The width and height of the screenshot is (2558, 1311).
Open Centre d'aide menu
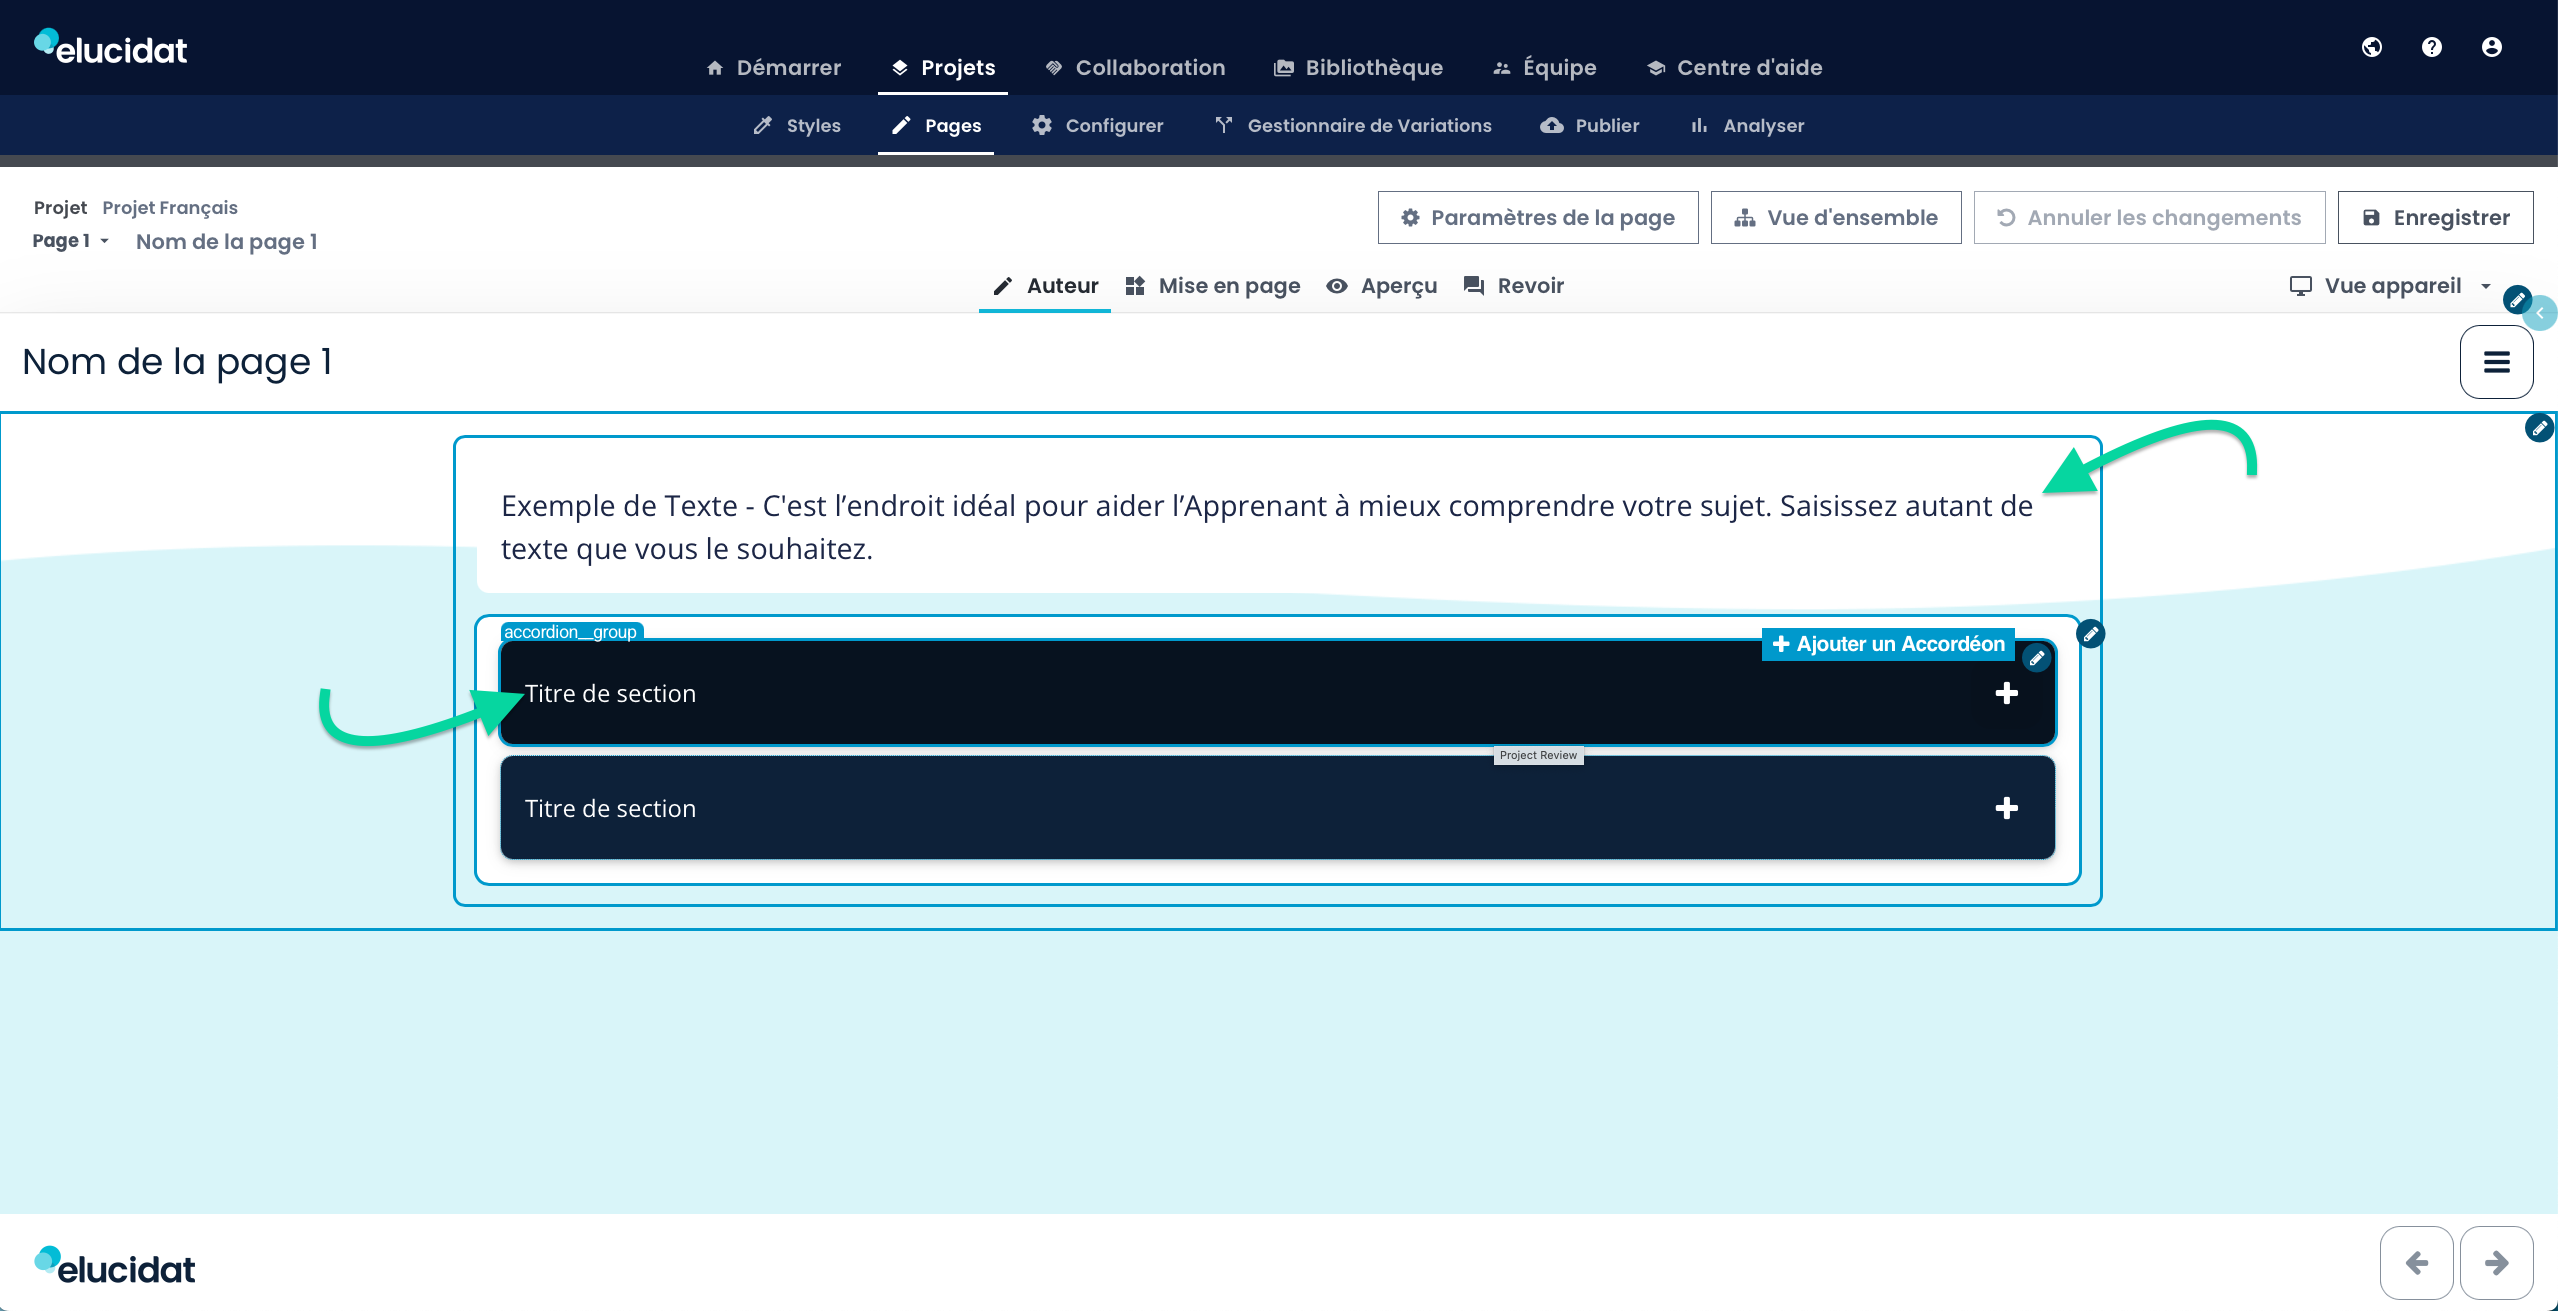[1735, 68]
